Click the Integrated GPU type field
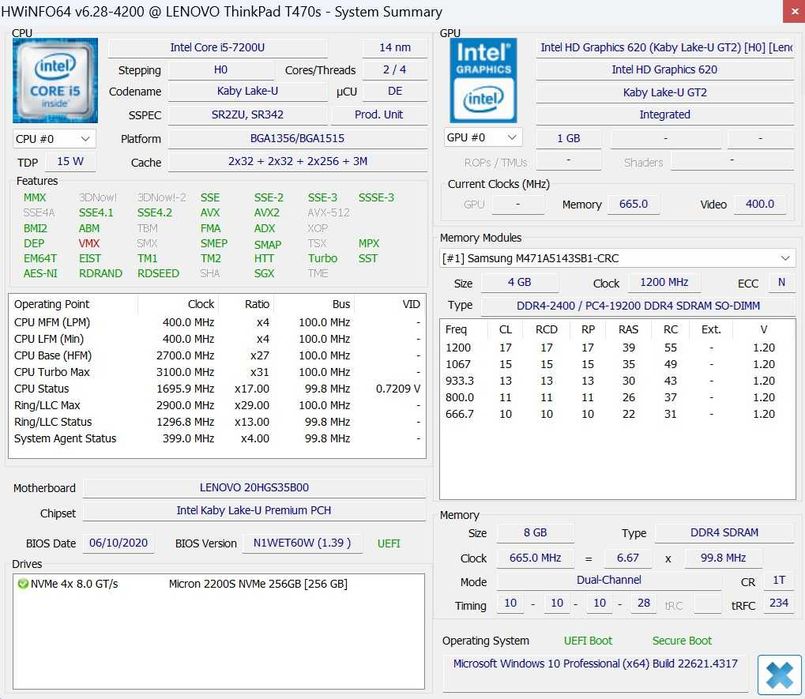This screenshot has width=805, height=699. [x=665, y=114]
